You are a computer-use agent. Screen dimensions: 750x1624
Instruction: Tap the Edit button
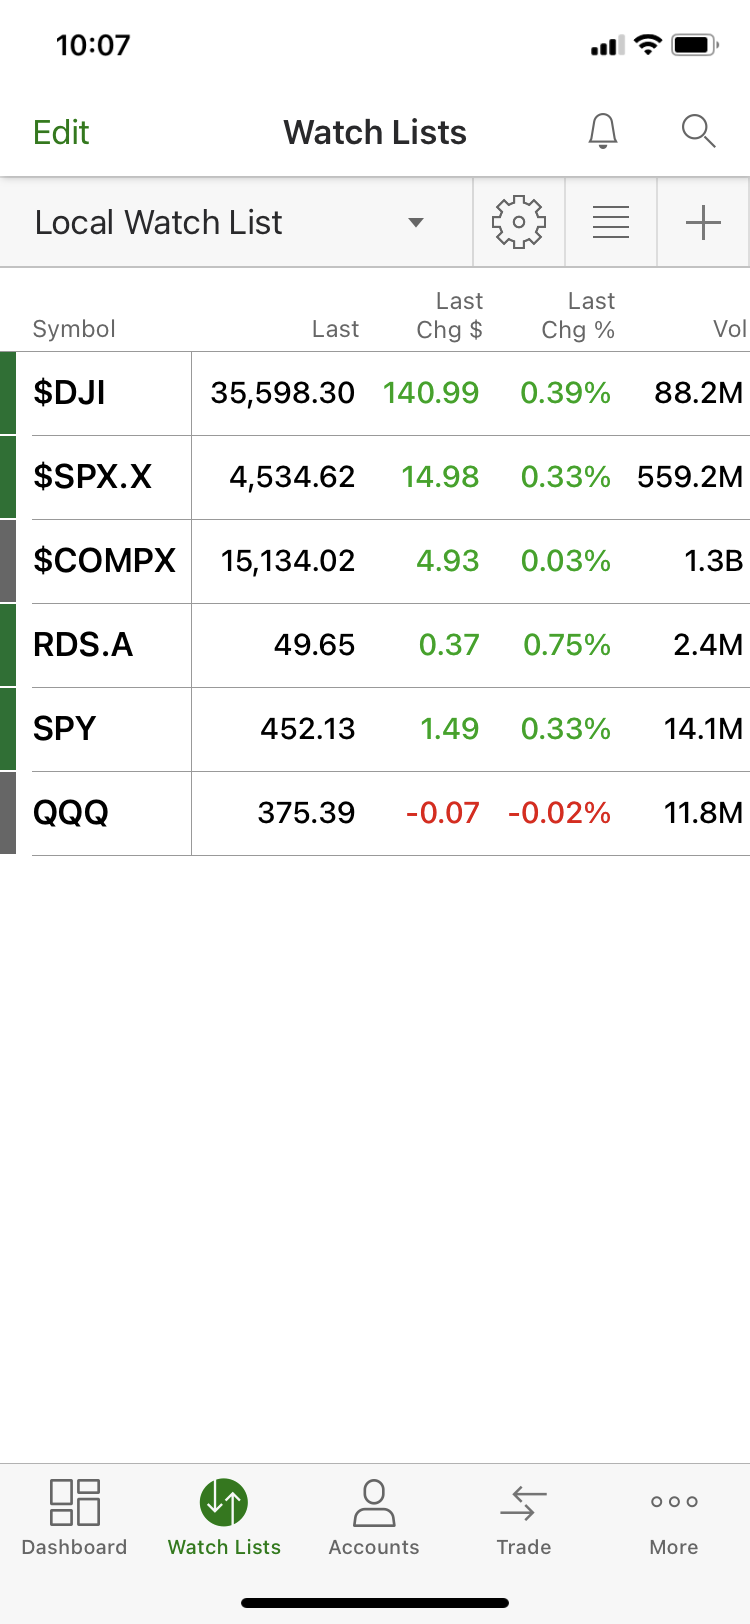pos(61,132)
